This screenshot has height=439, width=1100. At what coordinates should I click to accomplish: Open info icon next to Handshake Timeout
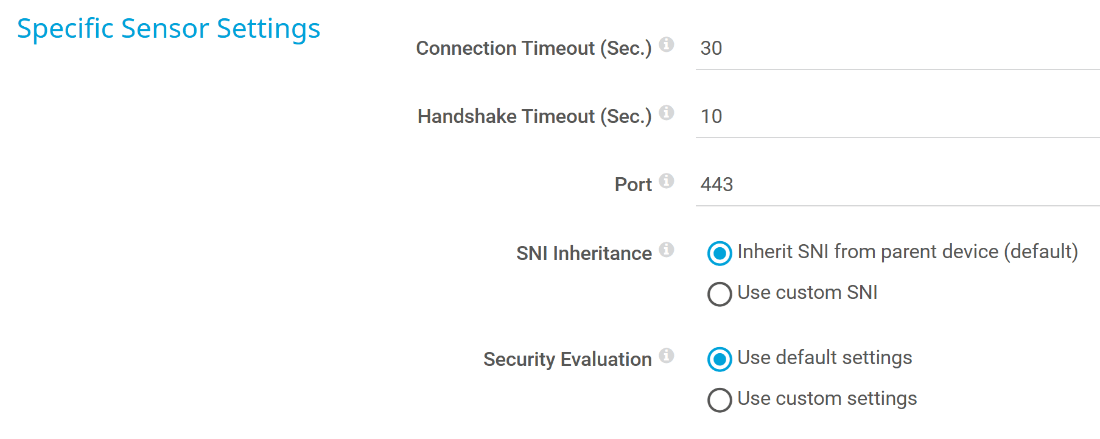click(x=667, y=113)
